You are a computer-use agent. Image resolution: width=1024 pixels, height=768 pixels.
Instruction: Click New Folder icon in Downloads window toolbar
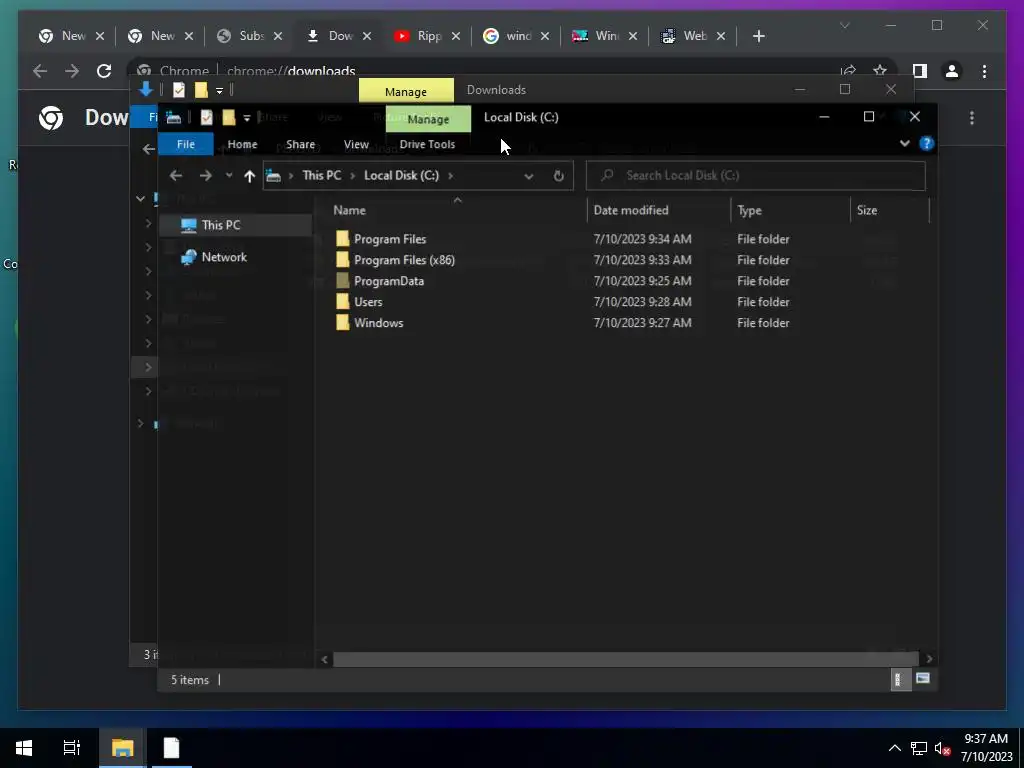[201, 90]
